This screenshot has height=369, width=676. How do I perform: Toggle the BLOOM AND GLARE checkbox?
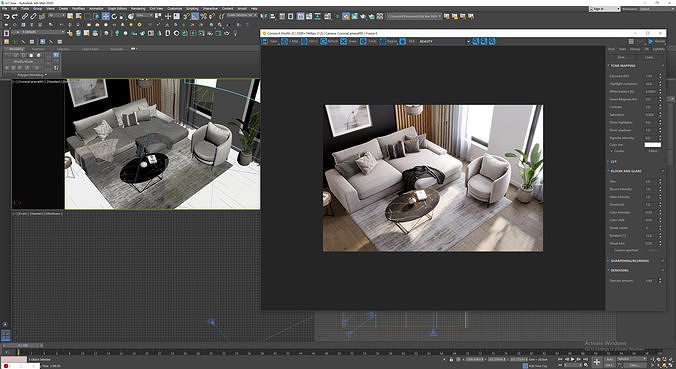[608, 171]
